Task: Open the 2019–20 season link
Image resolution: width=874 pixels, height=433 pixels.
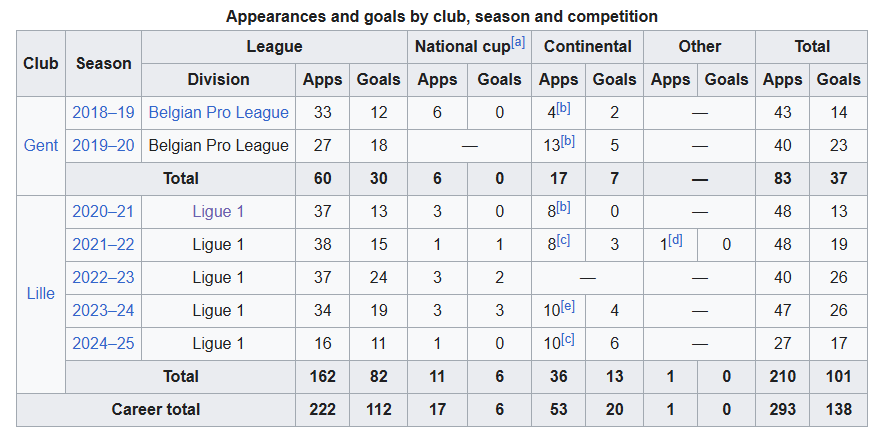Action: tap(103, 145)
